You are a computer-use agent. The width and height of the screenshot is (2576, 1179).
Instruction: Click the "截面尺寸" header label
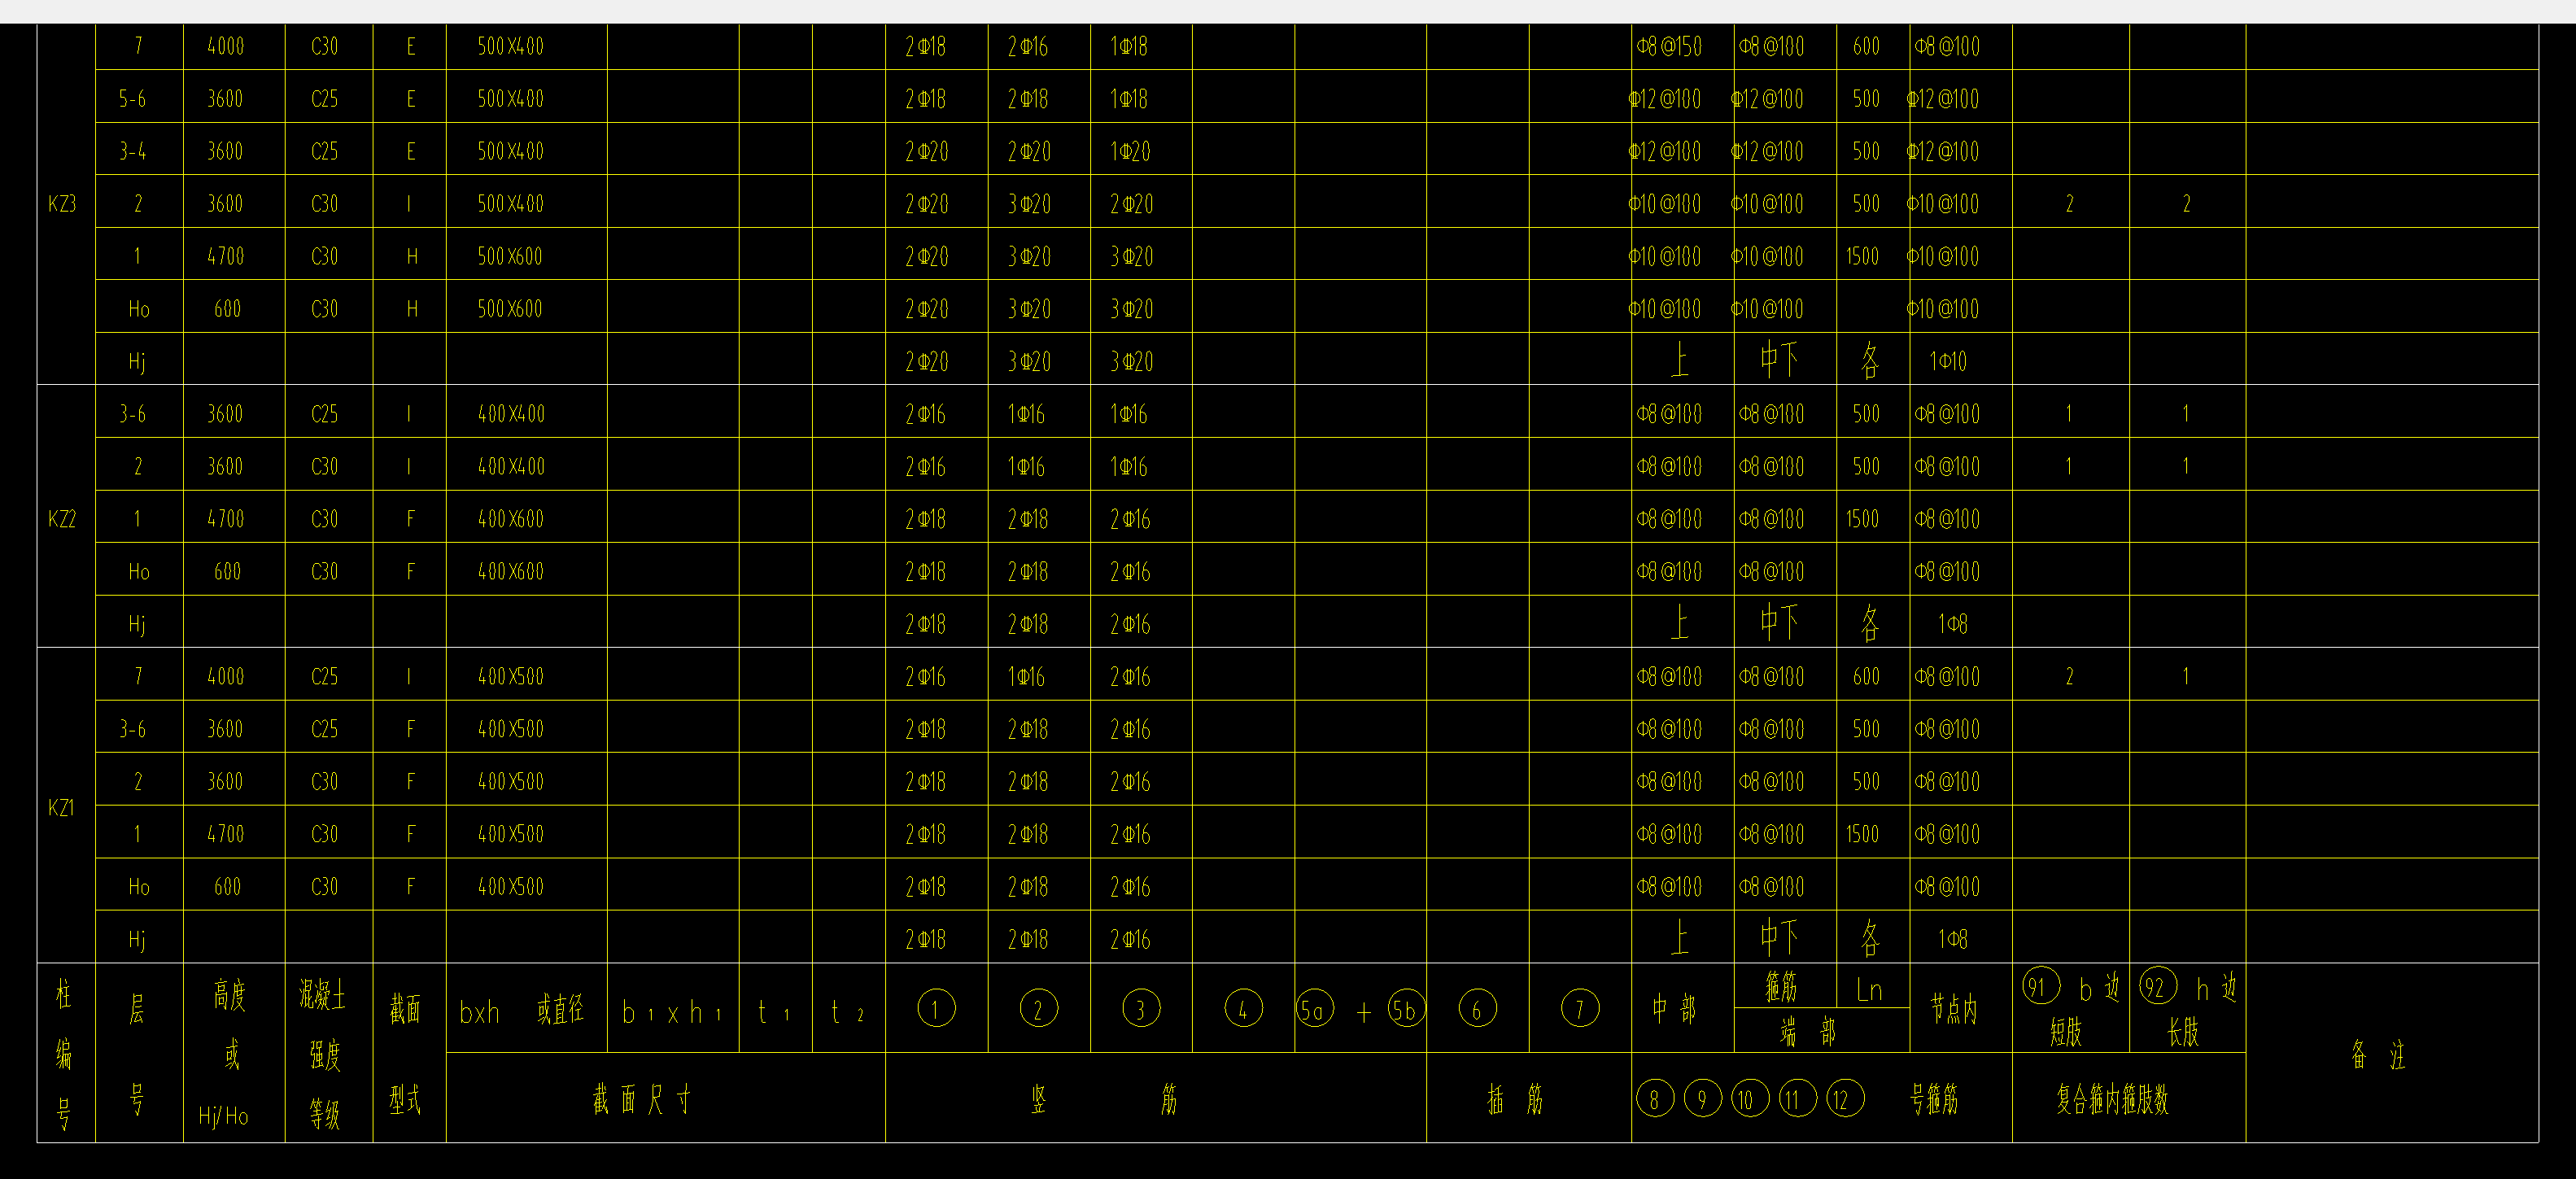(642, 1100)
